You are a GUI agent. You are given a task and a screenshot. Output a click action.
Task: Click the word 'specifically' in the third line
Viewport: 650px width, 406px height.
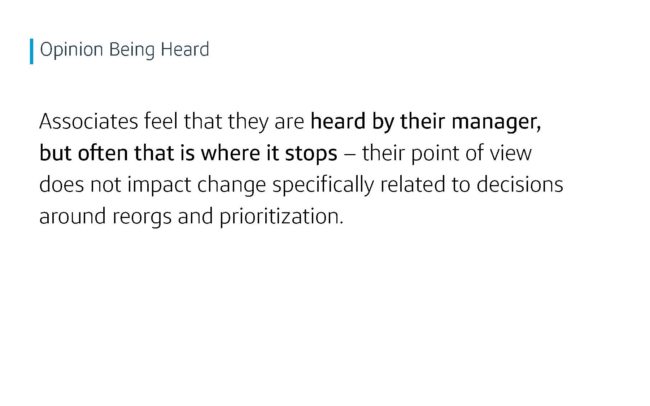pyautogui.click(x=323, y=185)
